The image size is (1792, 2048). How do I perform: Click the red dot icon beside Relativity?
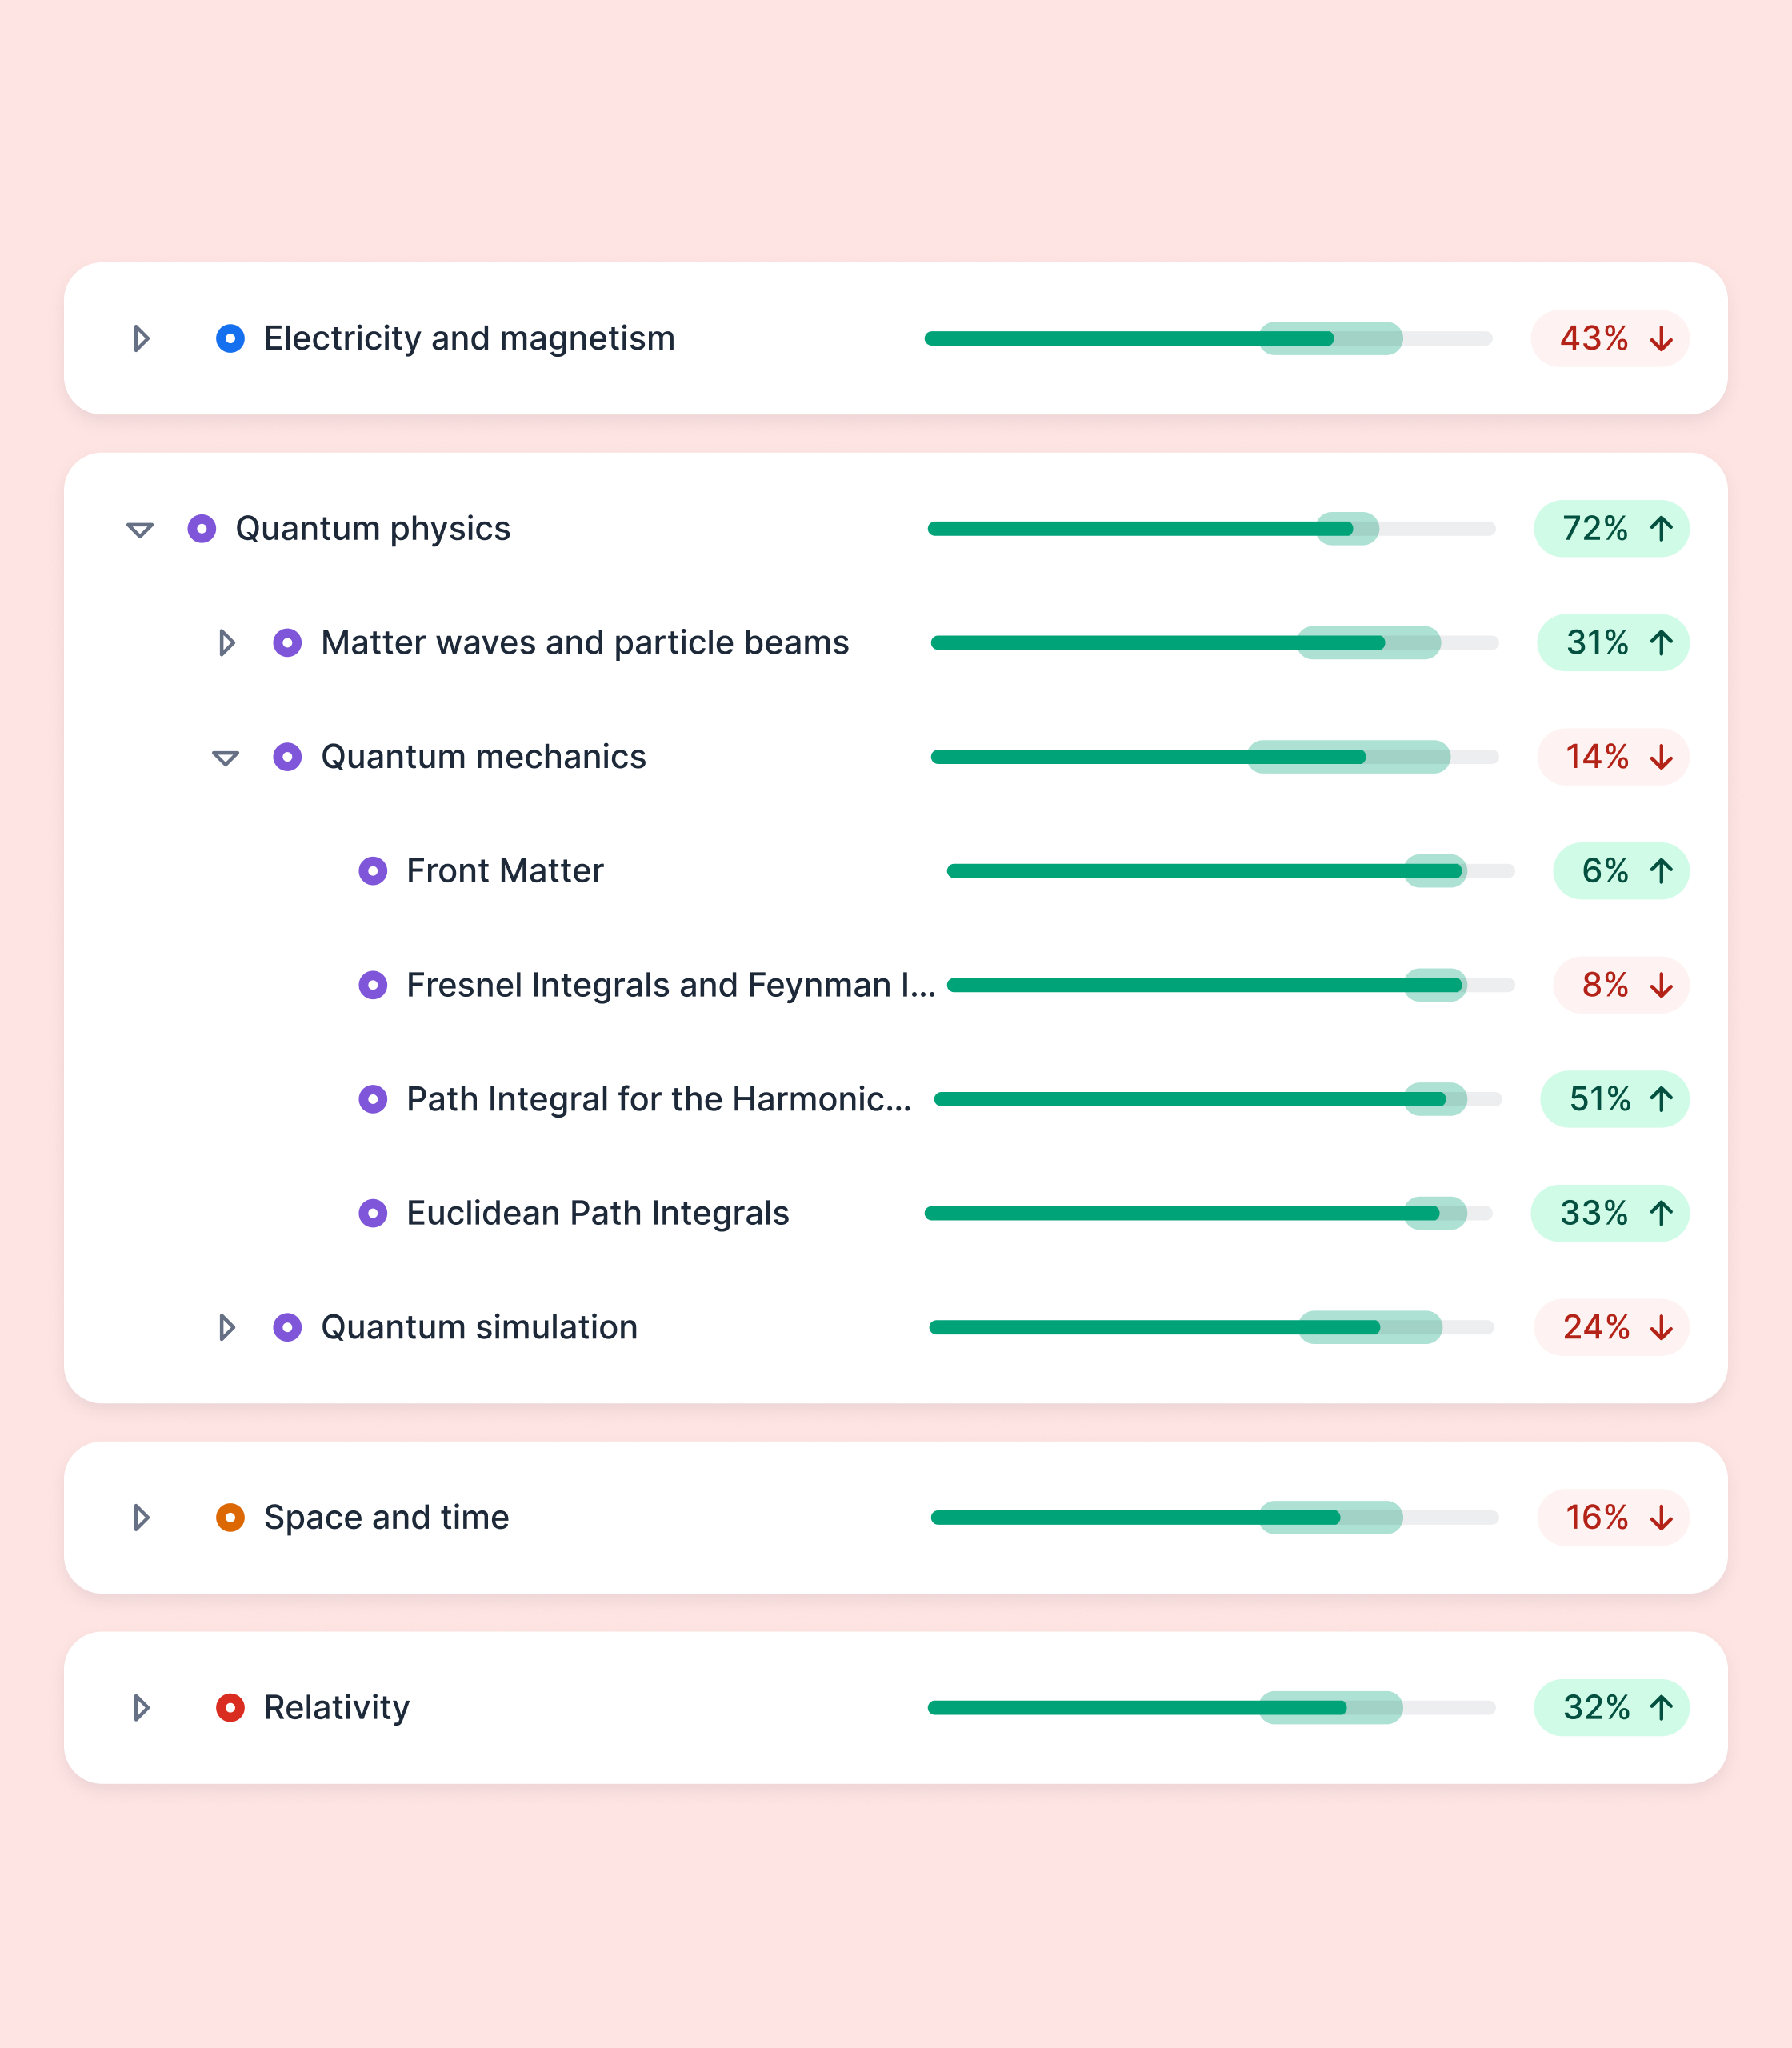click(230, 1708)
